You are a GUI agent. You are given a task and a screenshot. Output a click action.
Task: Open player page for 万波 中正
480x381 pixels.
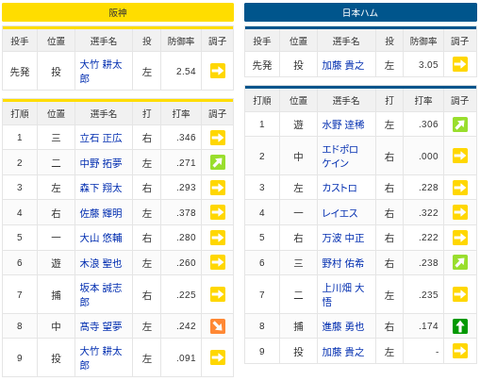[x=343, y=238]
